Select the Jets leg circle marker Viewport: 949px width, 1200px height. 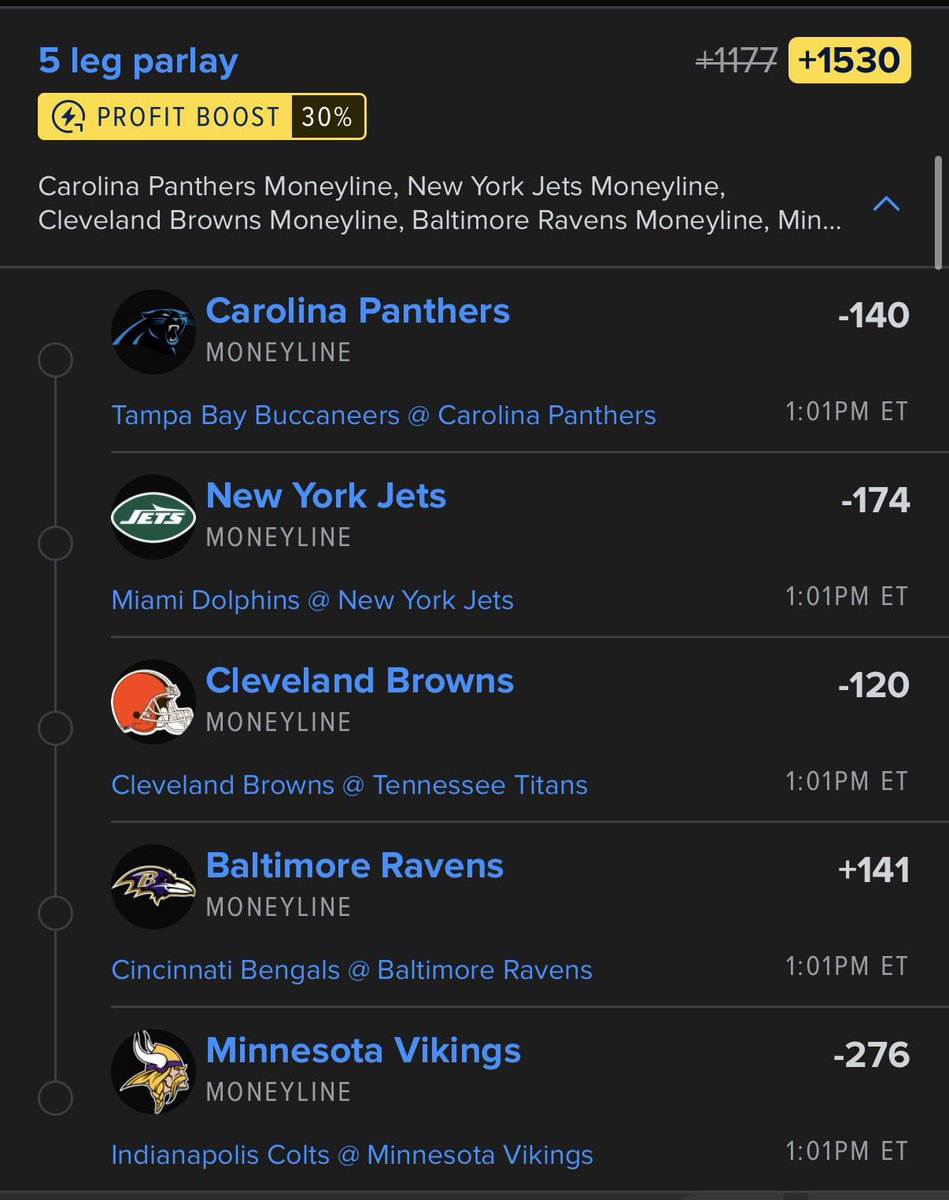[55, 544]
